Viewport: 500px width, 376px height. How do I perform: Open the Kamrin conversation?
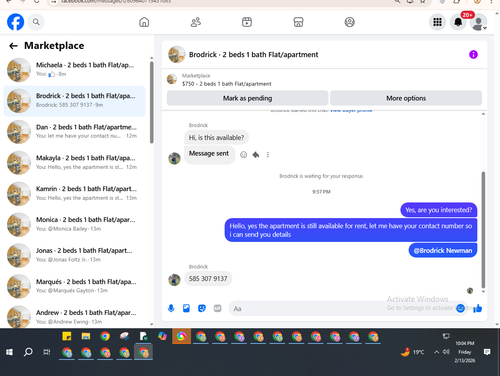74,193
